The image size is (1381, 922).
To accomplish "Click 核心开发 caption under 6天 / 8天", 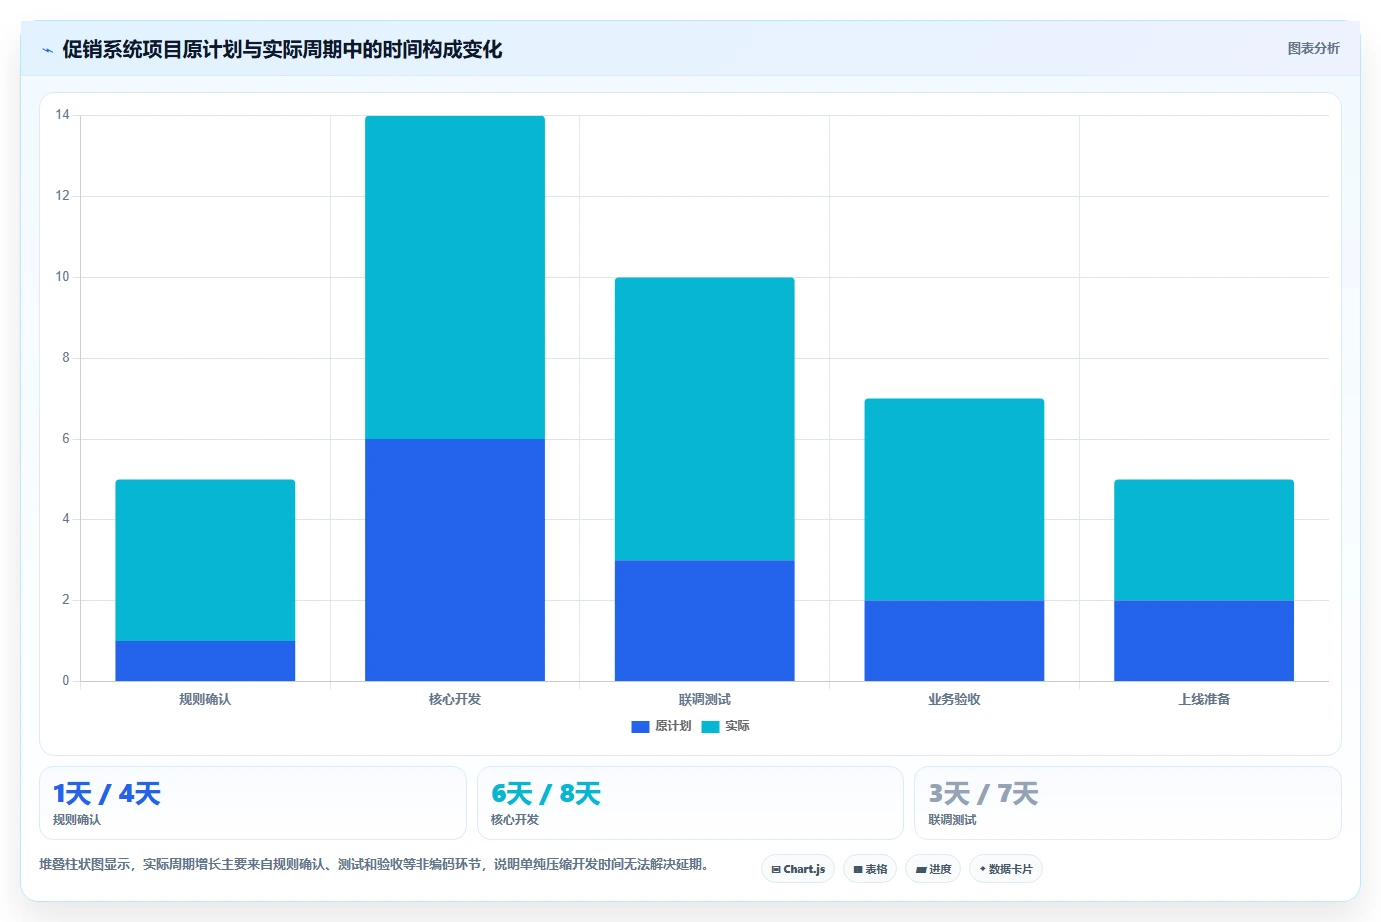I will (x=515, y=820).
